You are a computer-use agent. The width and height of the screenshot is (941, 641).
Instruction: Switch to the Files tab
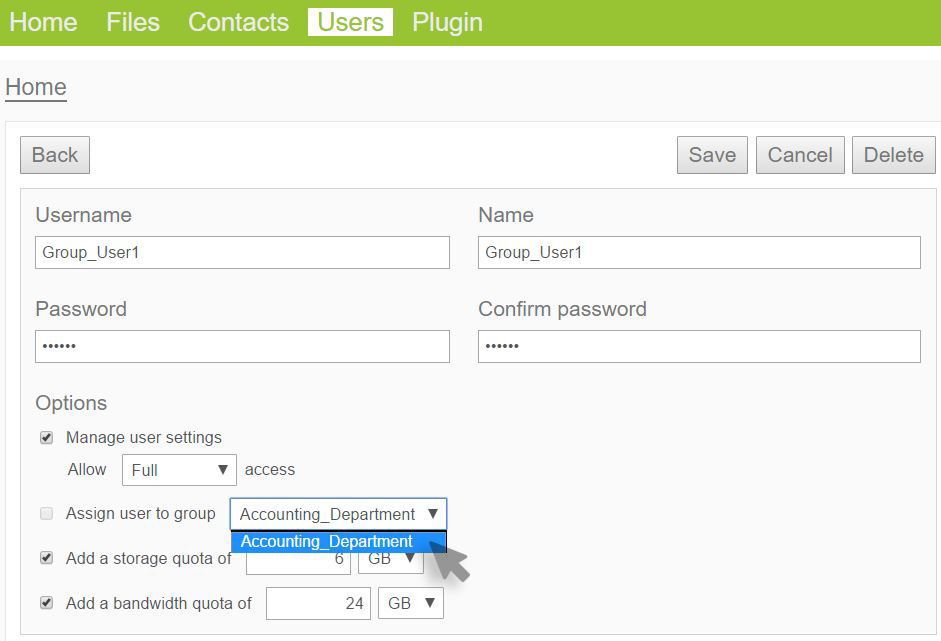point(133,22)
